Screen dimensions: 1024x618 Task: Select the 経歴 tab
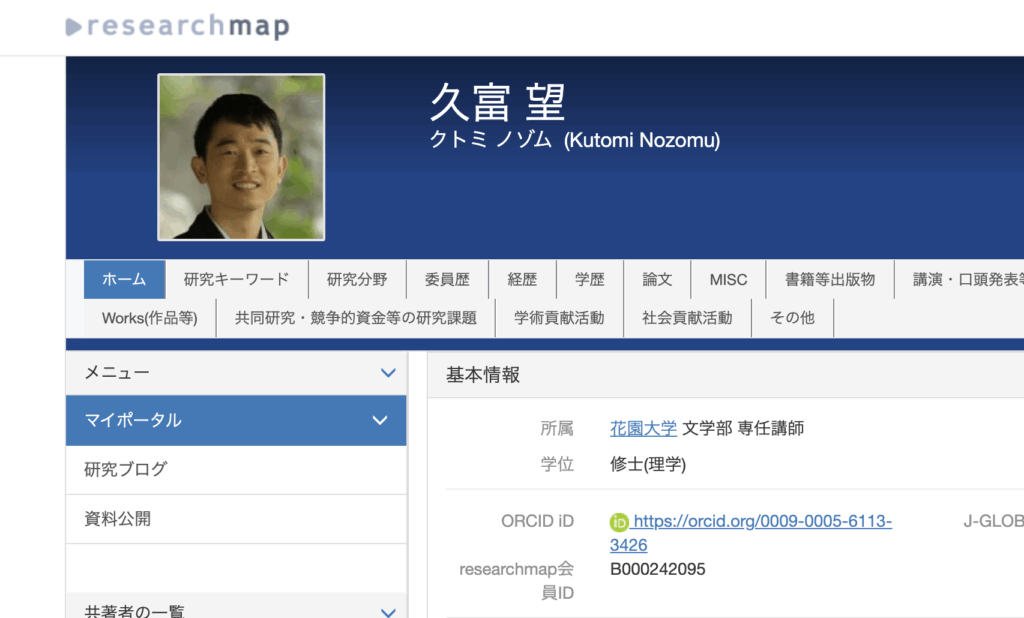click(x=522, y=280)
